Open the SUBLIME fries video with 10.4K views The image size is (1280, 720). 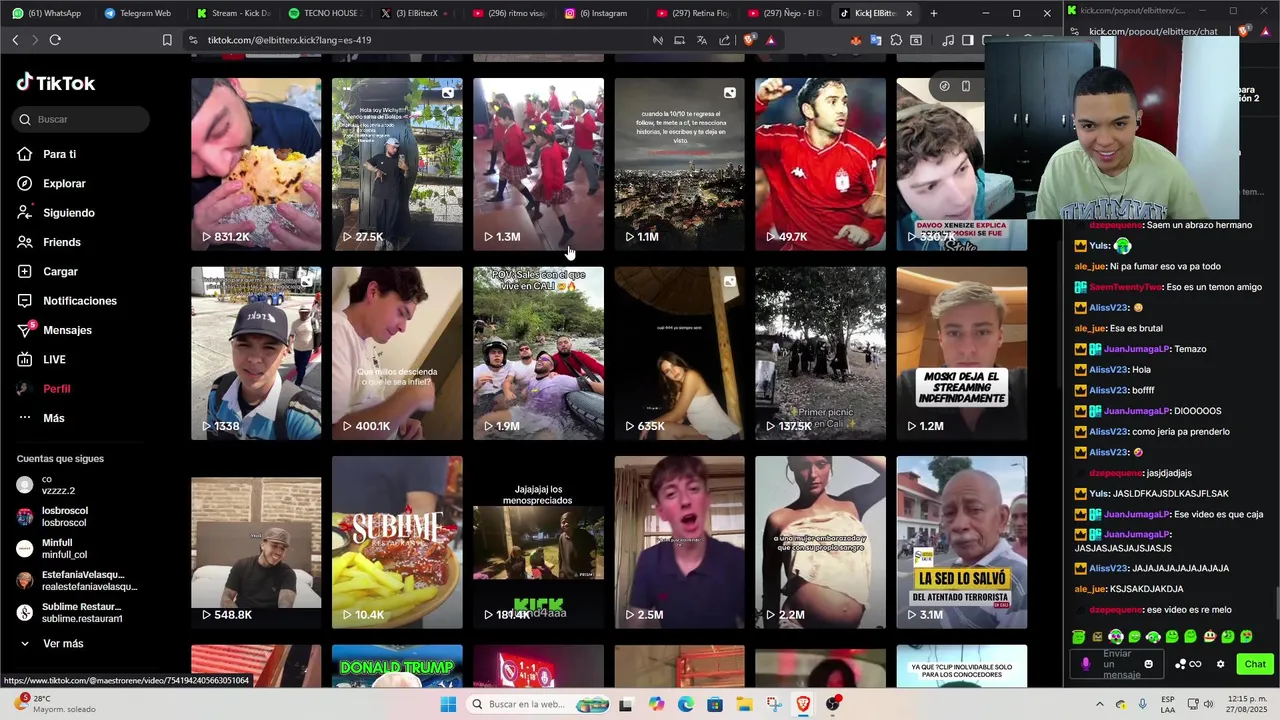tap(397, 542)
